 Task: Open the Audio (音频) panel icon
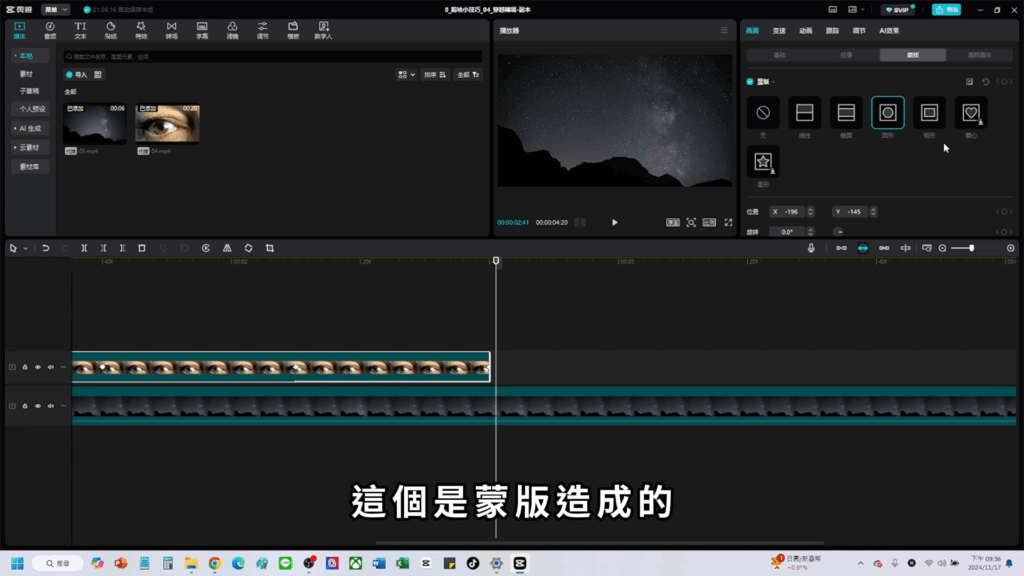click(x=50, y=30)
